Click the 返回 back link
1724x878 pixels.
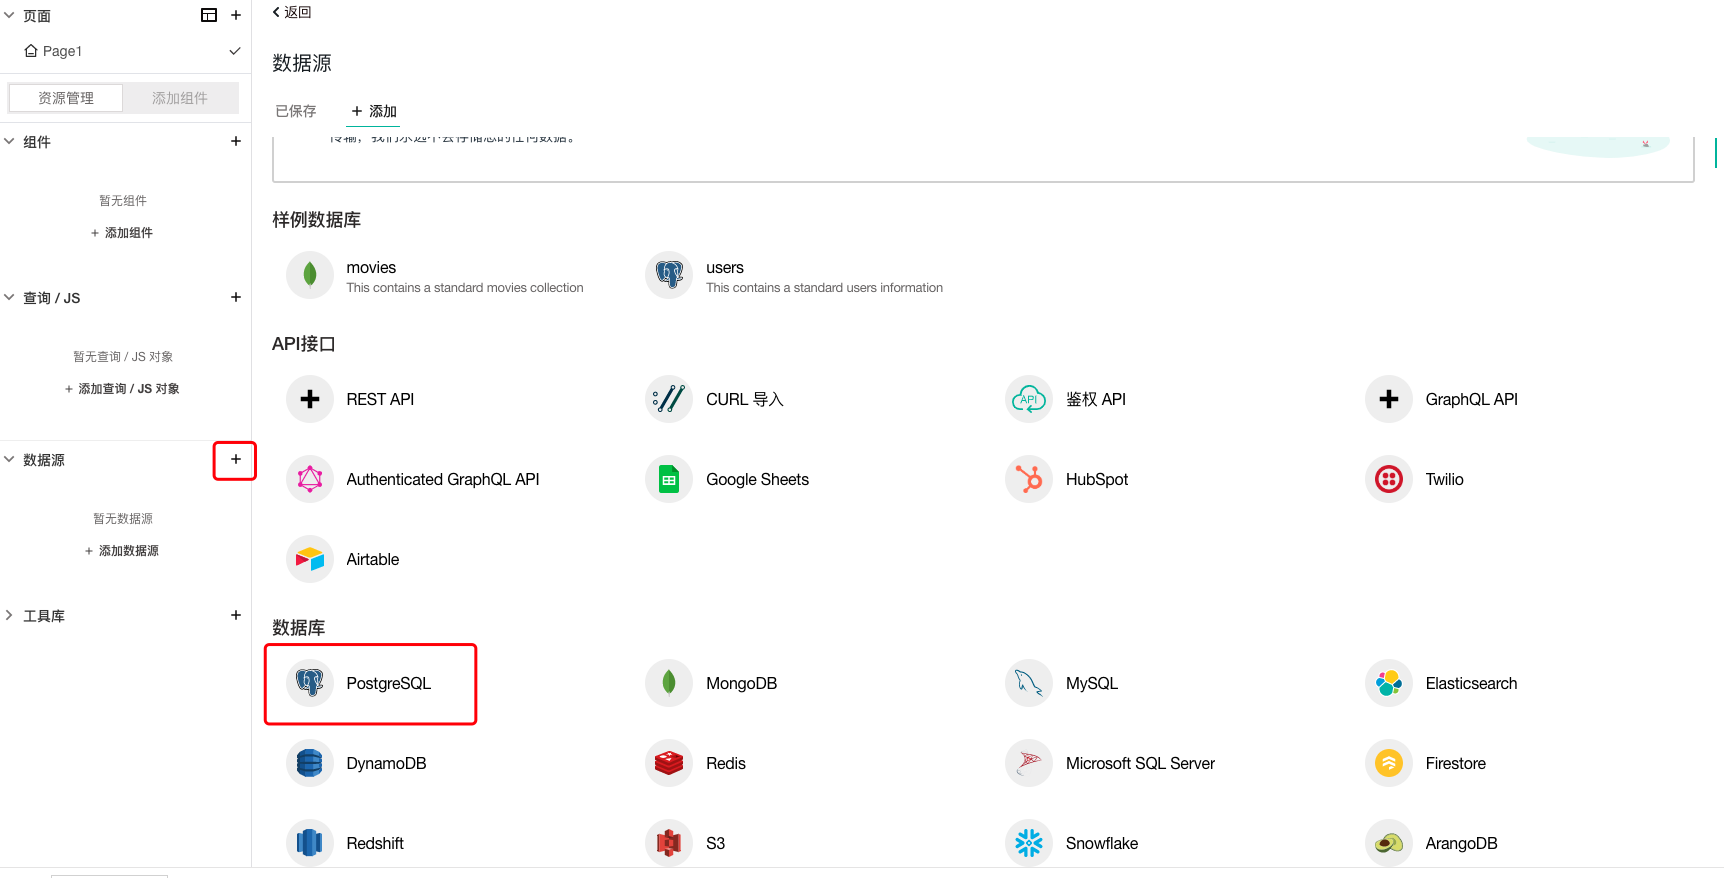click(x=292, y=12)
